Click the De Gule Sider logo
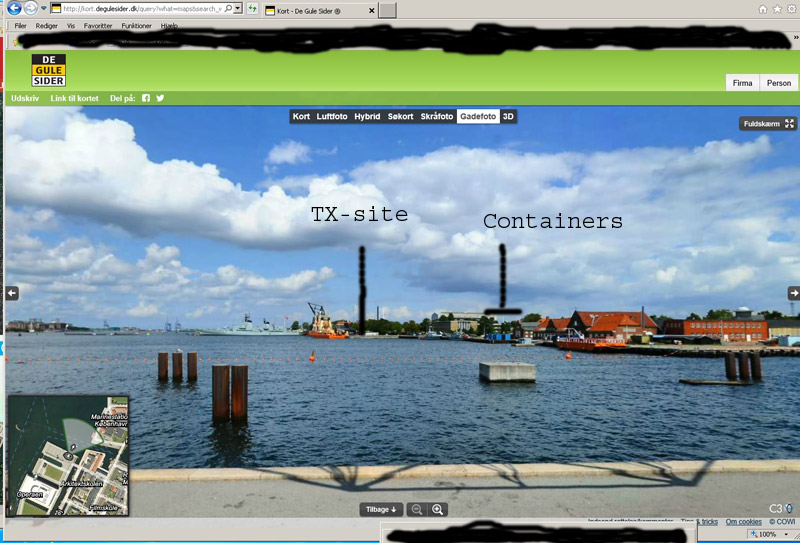This screenshot has width=800, height=543. point(49,70)
